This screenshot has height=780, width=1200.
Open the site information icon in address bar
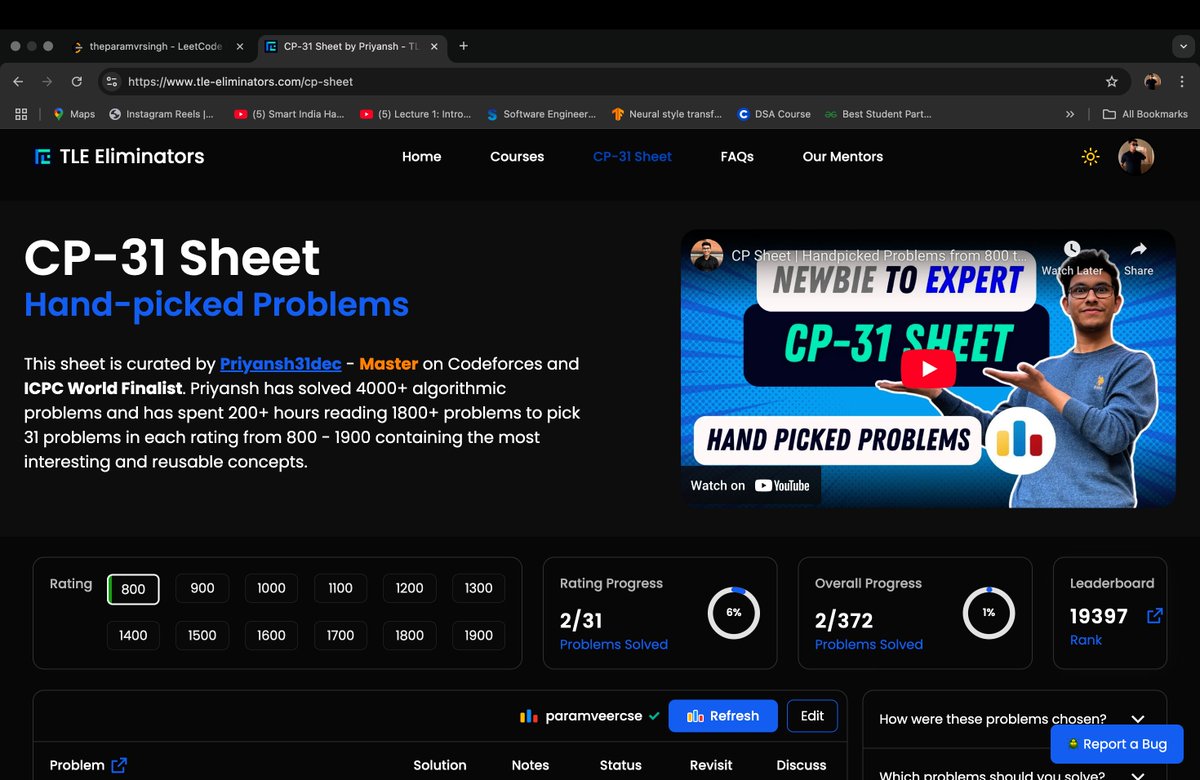(x=112, y=82)
